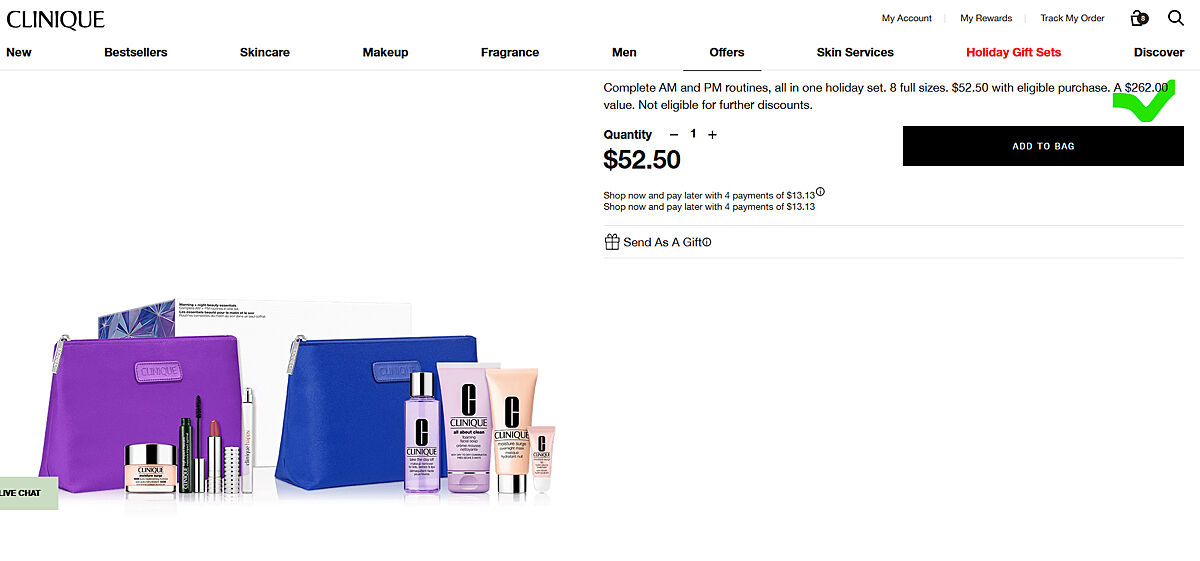Open My Rewards link
1200x561 pixels.
pos(986,18)
